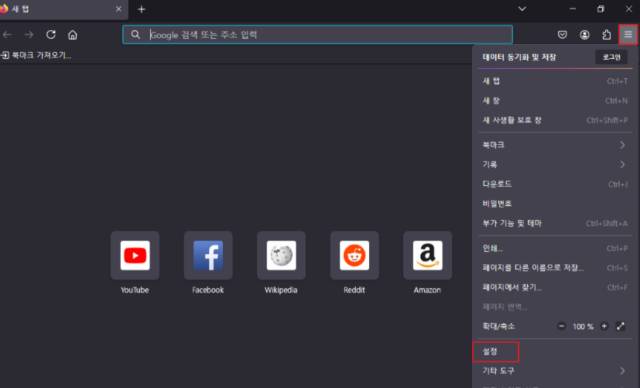Select 인쇄 print menu entry
This screenshot has width=640, height=388.
coord(555,248)
